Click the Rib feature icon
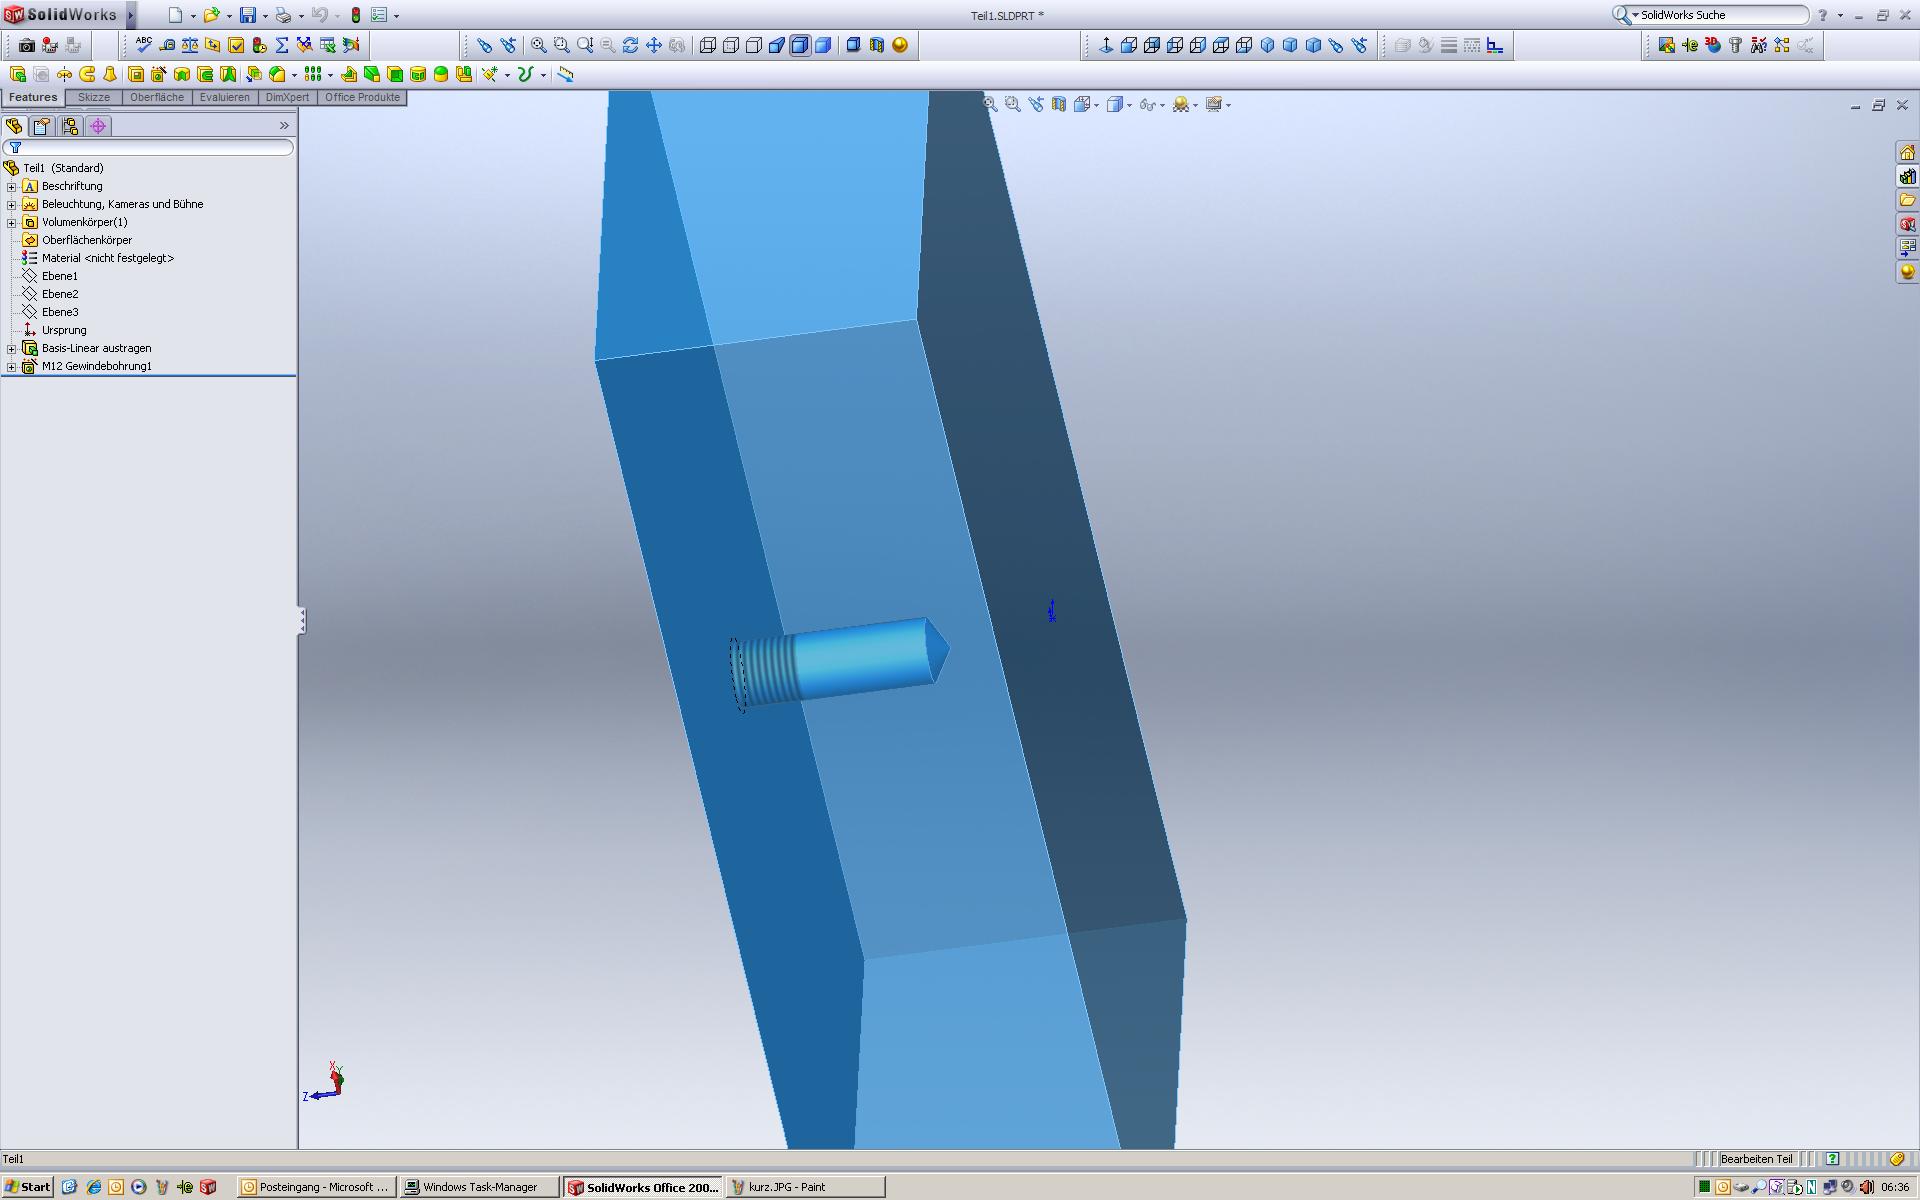The height and width of the screenshot is (1200, 1920). click(348, 74)
